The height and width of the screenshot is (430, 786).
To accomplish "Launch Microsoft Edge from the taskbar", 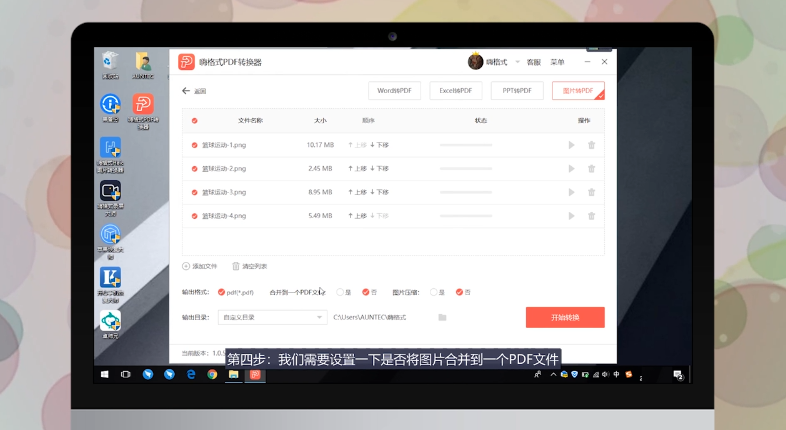I will [x=191, y=374].
